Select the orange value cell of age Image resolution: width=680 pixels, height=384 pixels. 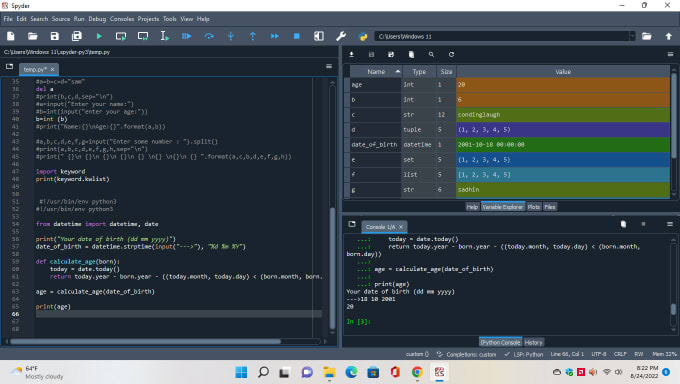point(562,85)
